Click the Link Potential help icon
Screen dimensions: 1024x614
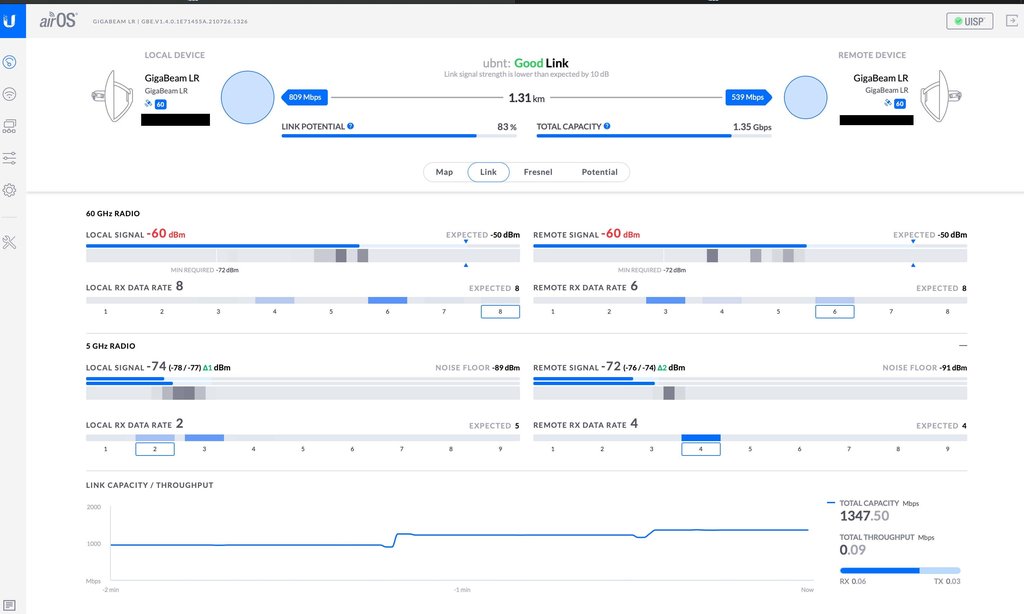[351, 127]
